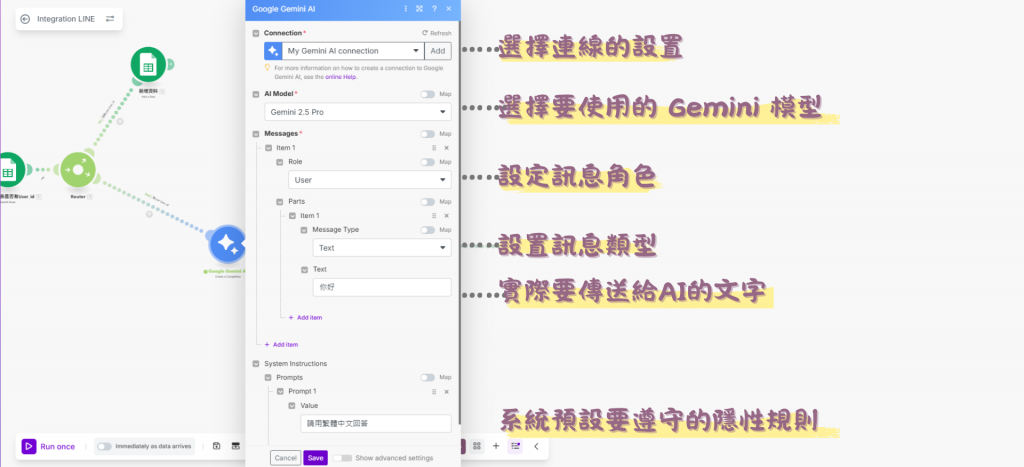The width and height of the screenshot is (1024, 467).
Task: Collapse the Parts section
Action: point(280,202)
